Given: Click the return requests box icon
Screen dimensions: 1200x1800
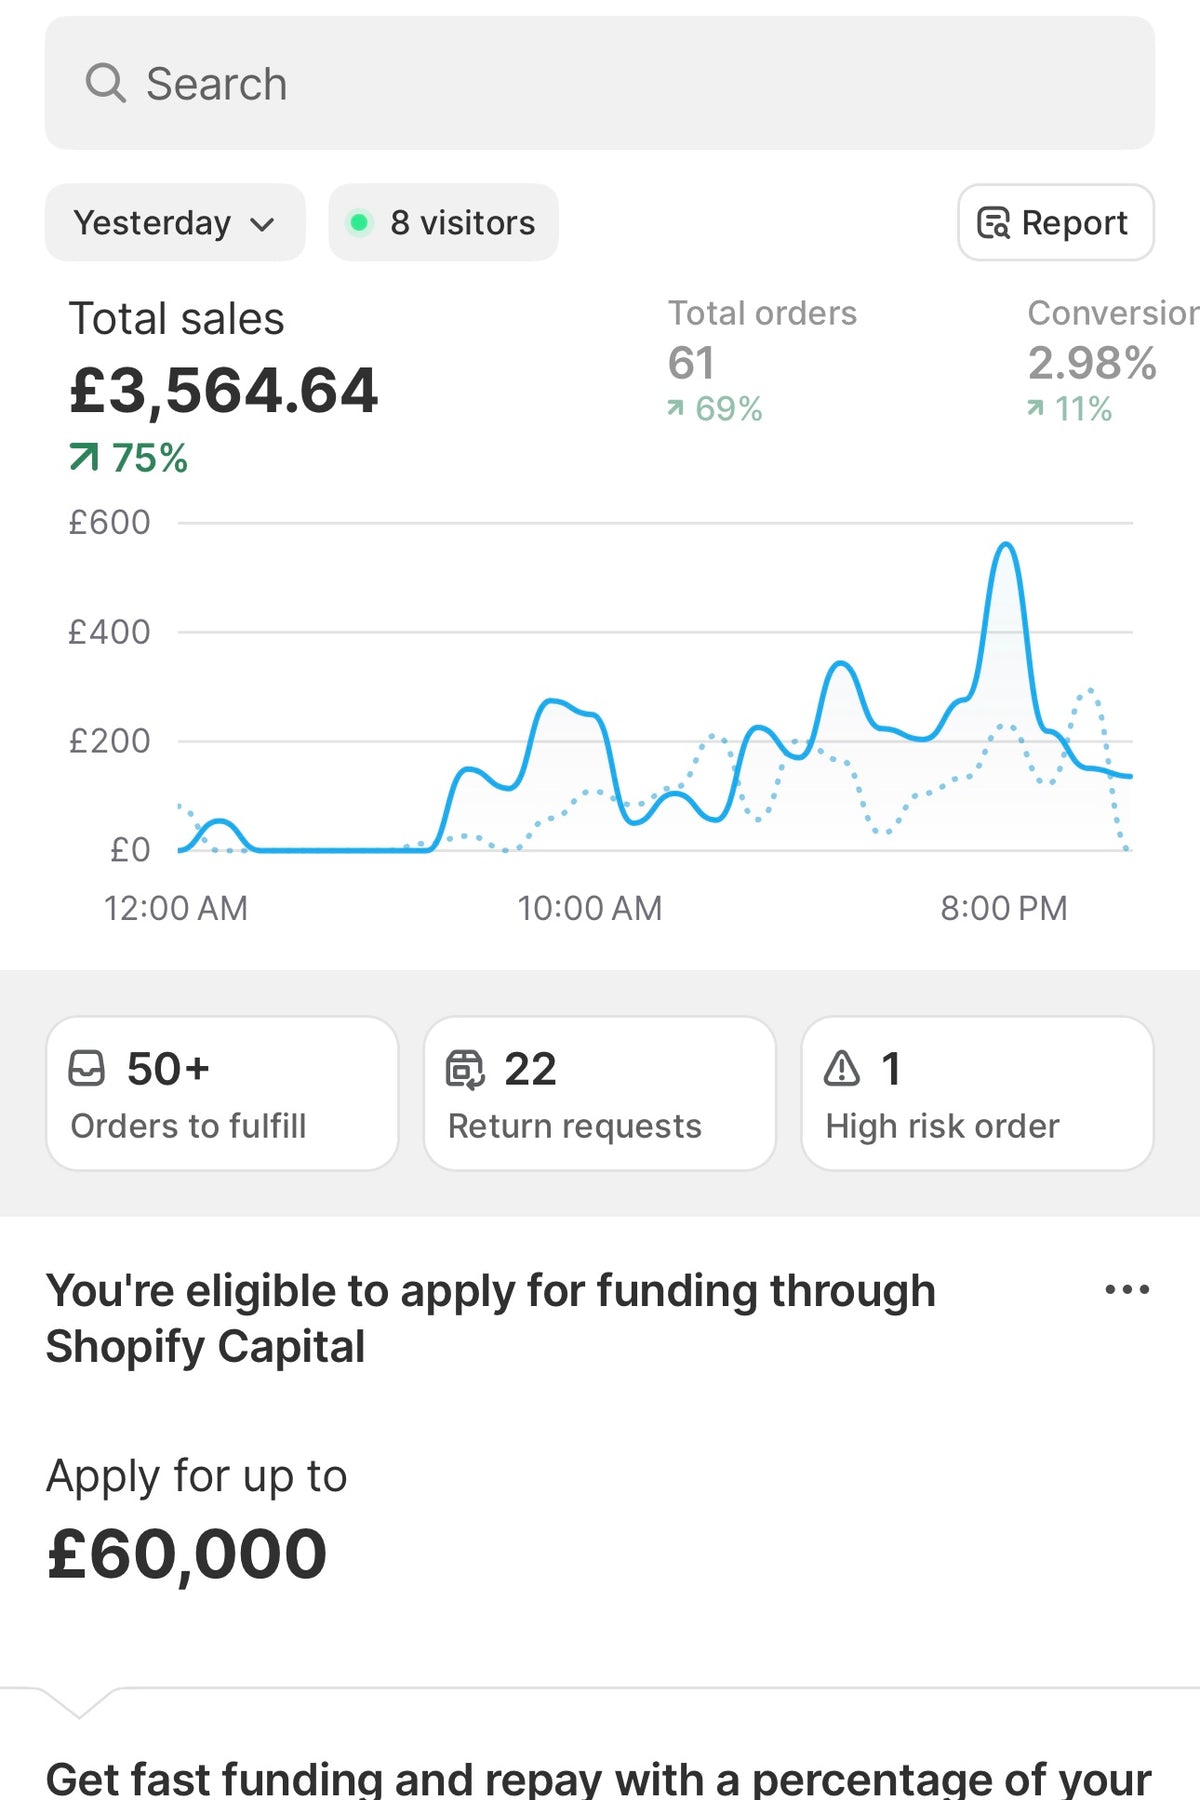Looking at the screenshot, I should (465, 1069).
